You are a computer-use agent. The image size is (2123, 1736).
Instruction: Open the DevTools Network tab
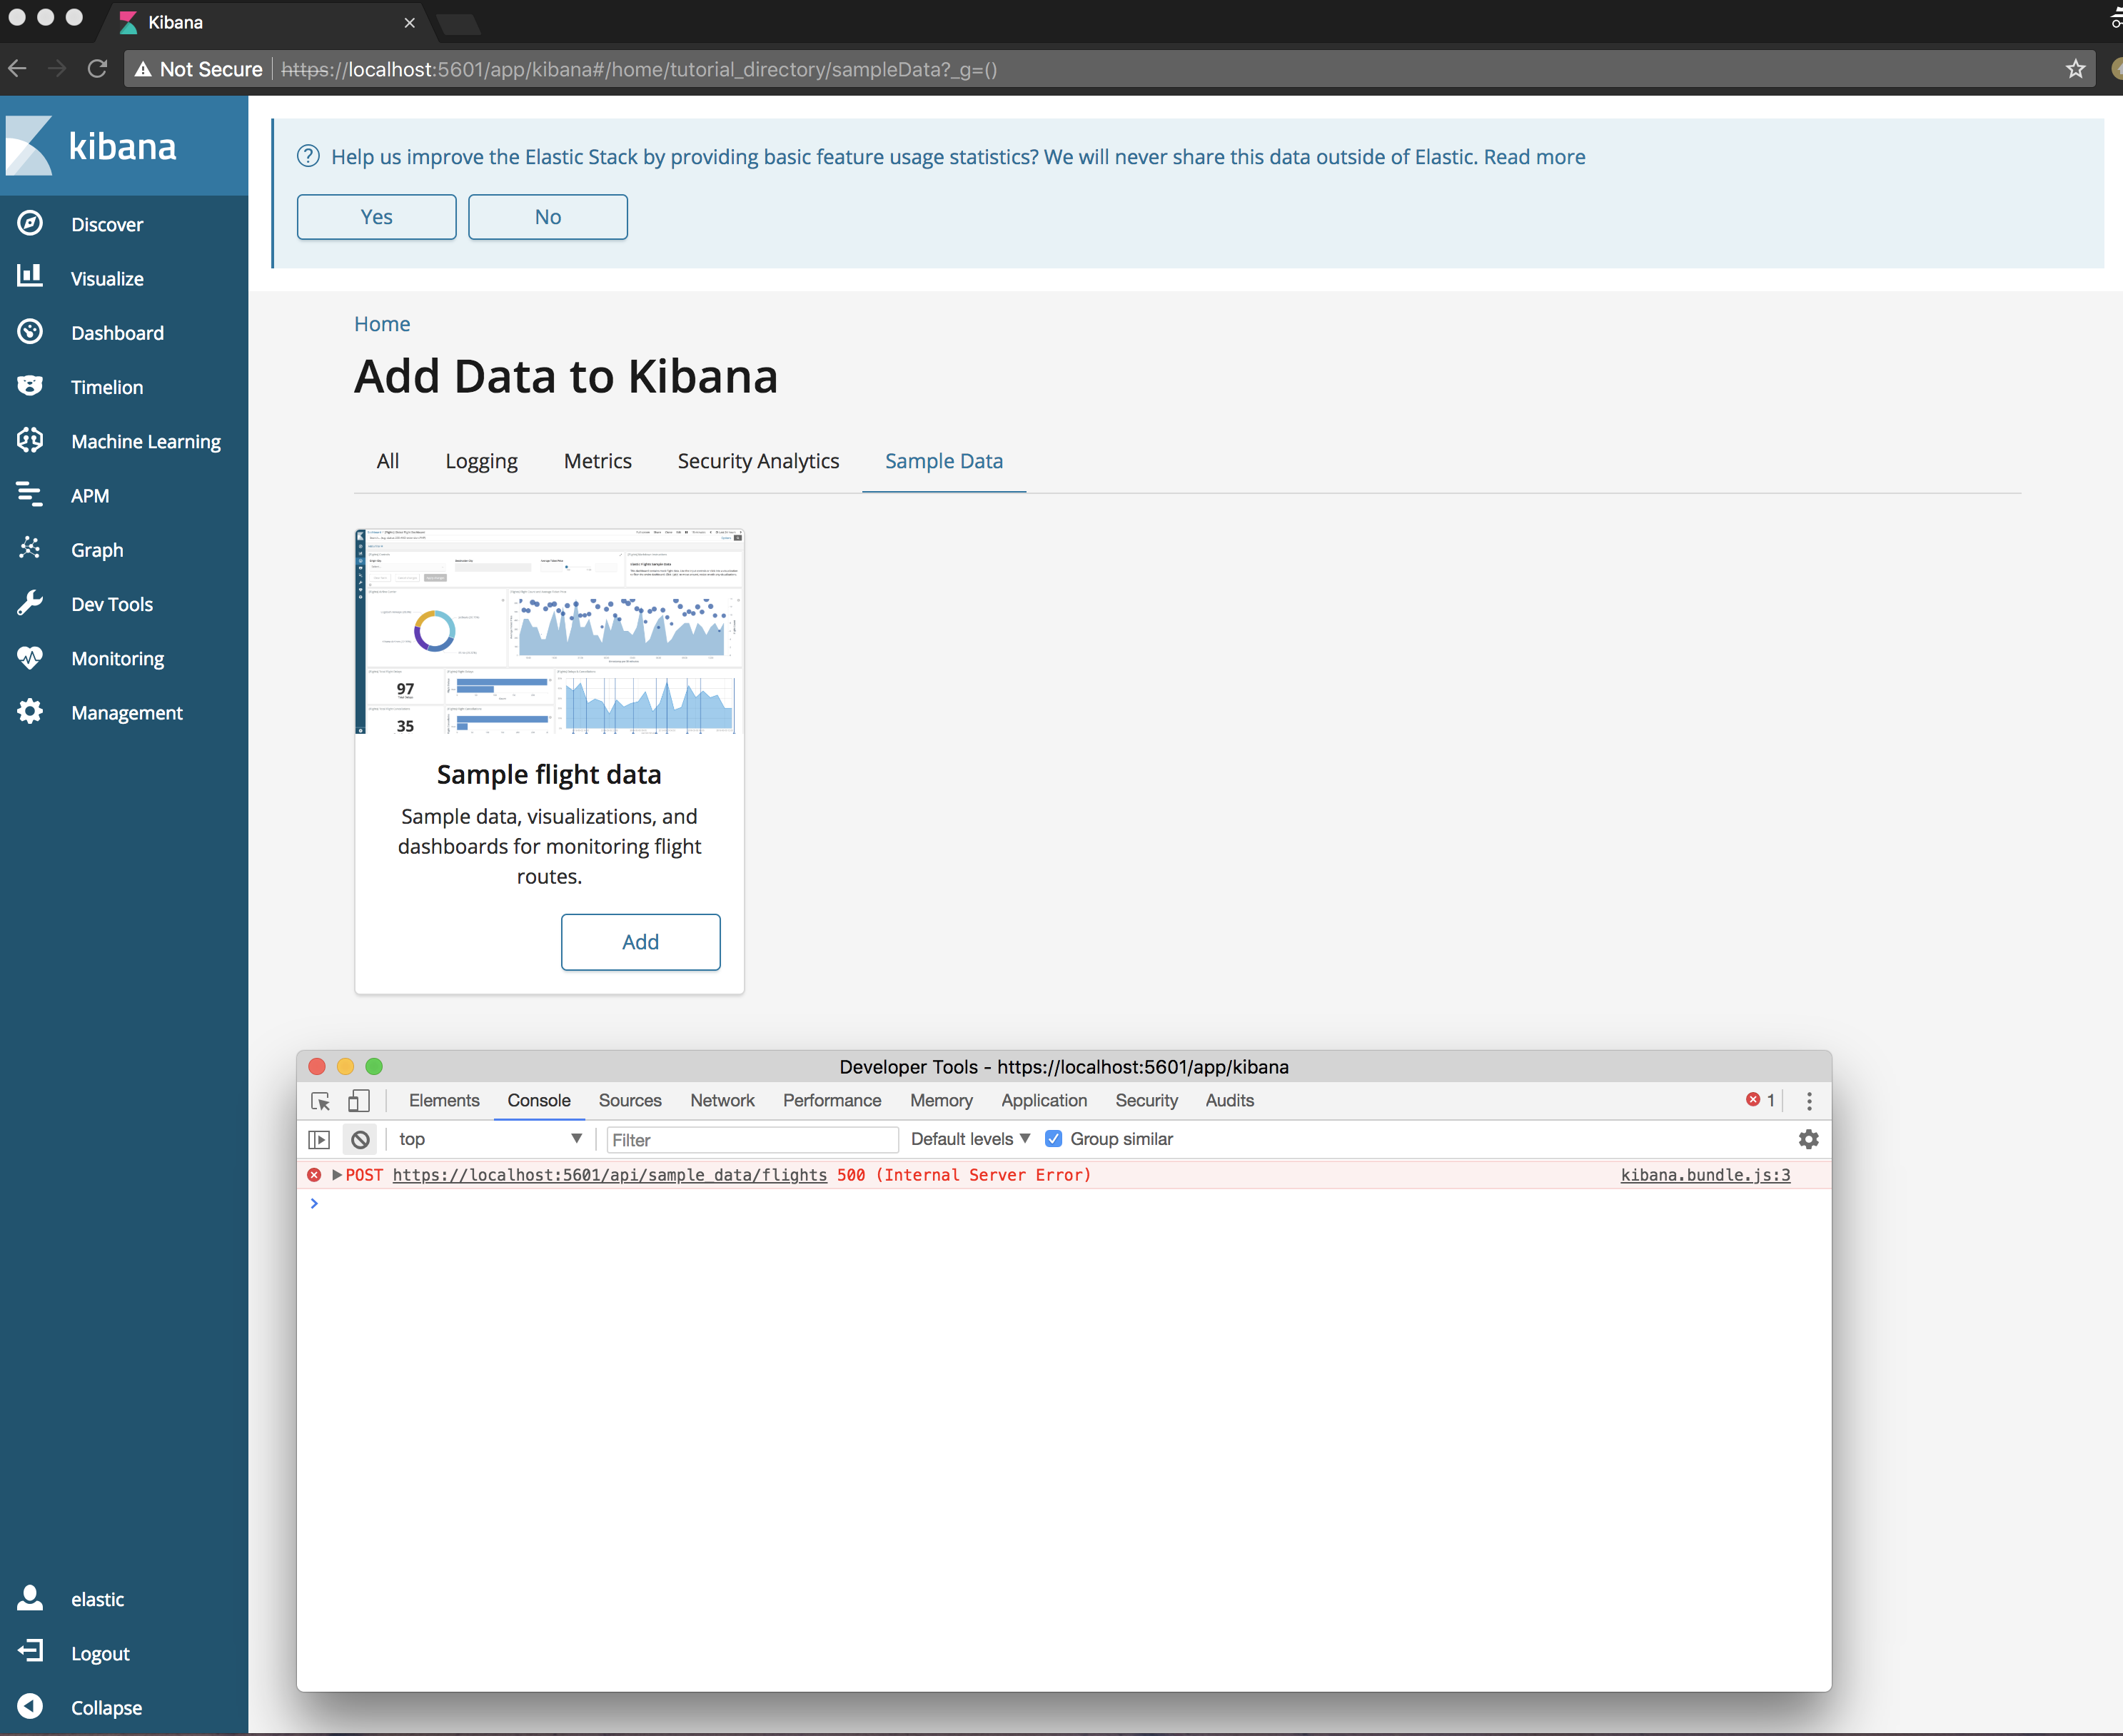[722, 1100]
